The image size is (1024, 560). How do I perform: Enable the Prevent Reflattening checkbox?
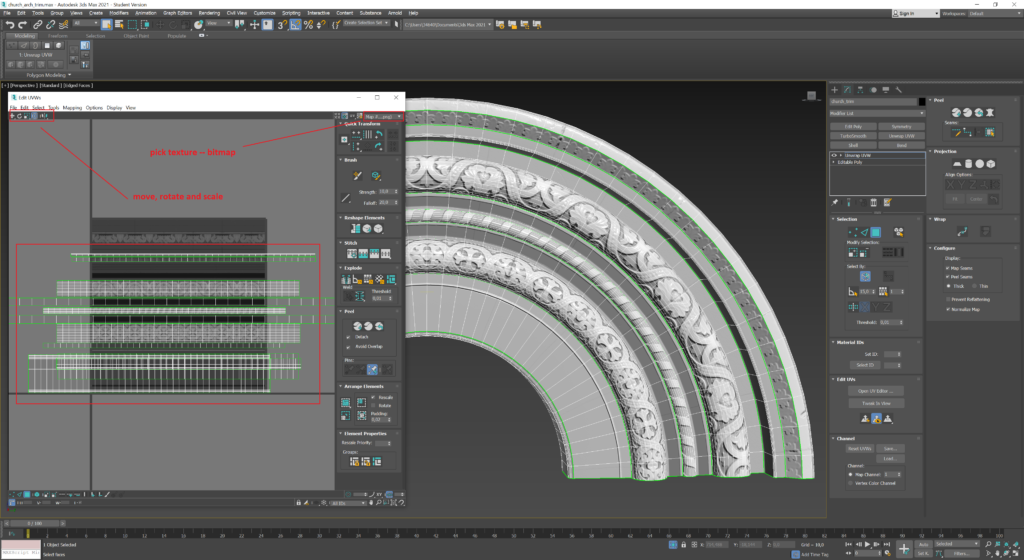[948, 299]
